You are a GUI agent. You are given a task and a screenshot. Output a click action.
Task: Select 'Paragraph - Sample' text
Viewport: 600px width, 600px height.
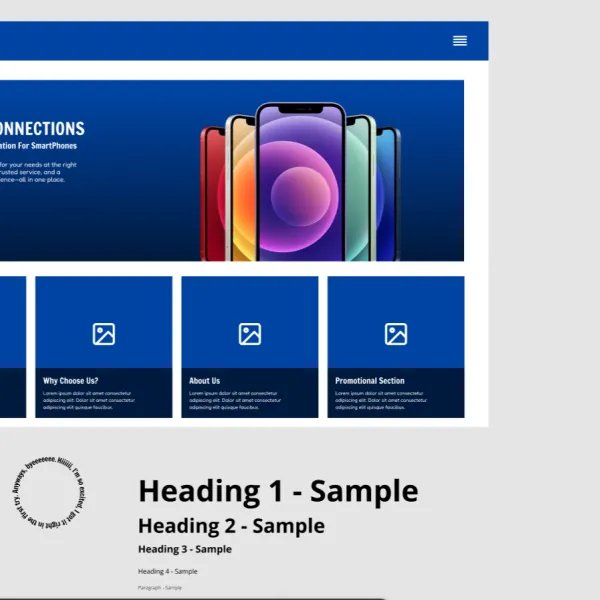coord(160,587)
